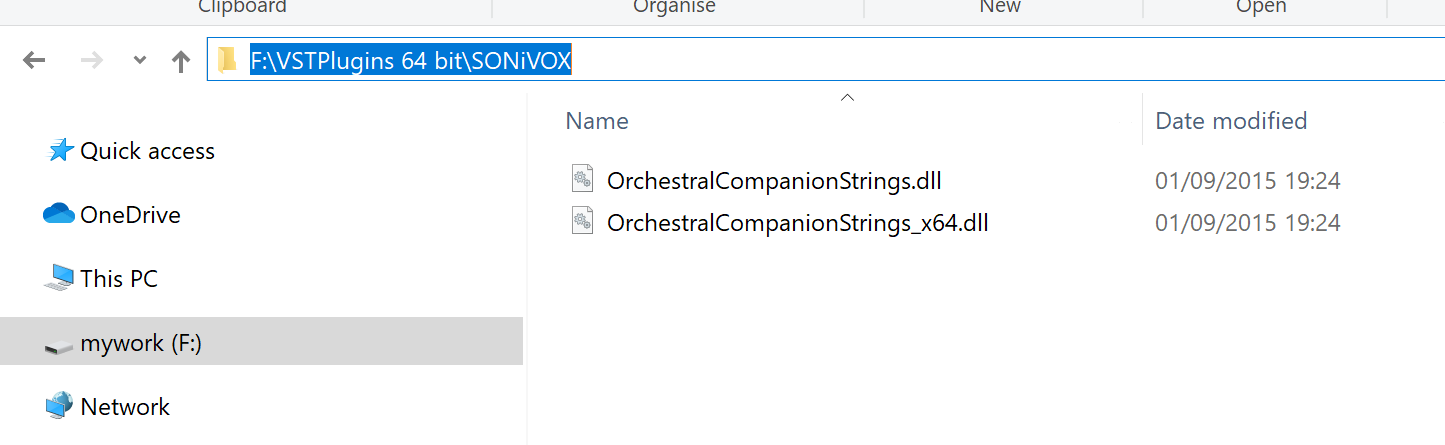
Task: Select OrchestralCompanionStrings_x64.dll file
Action: click(x=797, y=222)
